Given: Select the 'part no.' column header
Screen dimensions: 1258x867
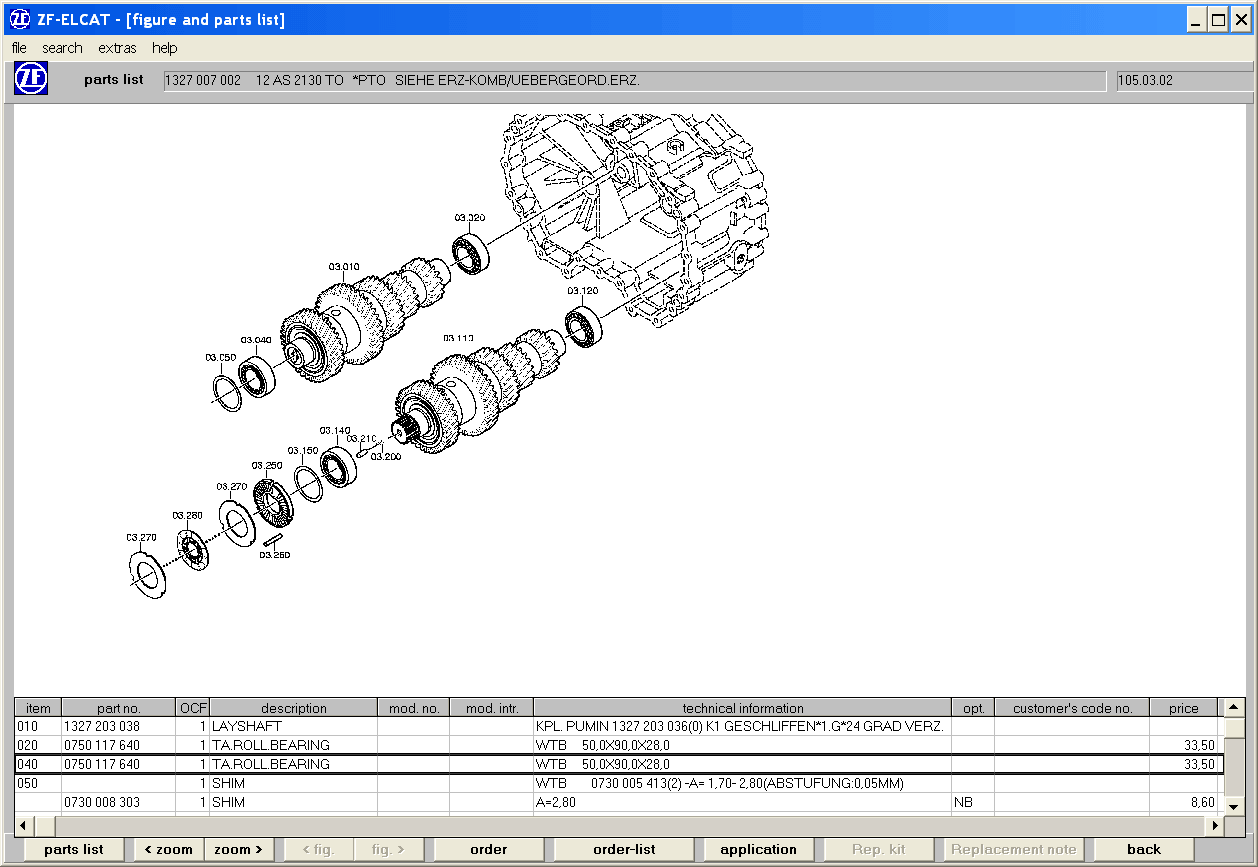Looking at the screenshot, I should pyautogui.click(x=118, y=708).
